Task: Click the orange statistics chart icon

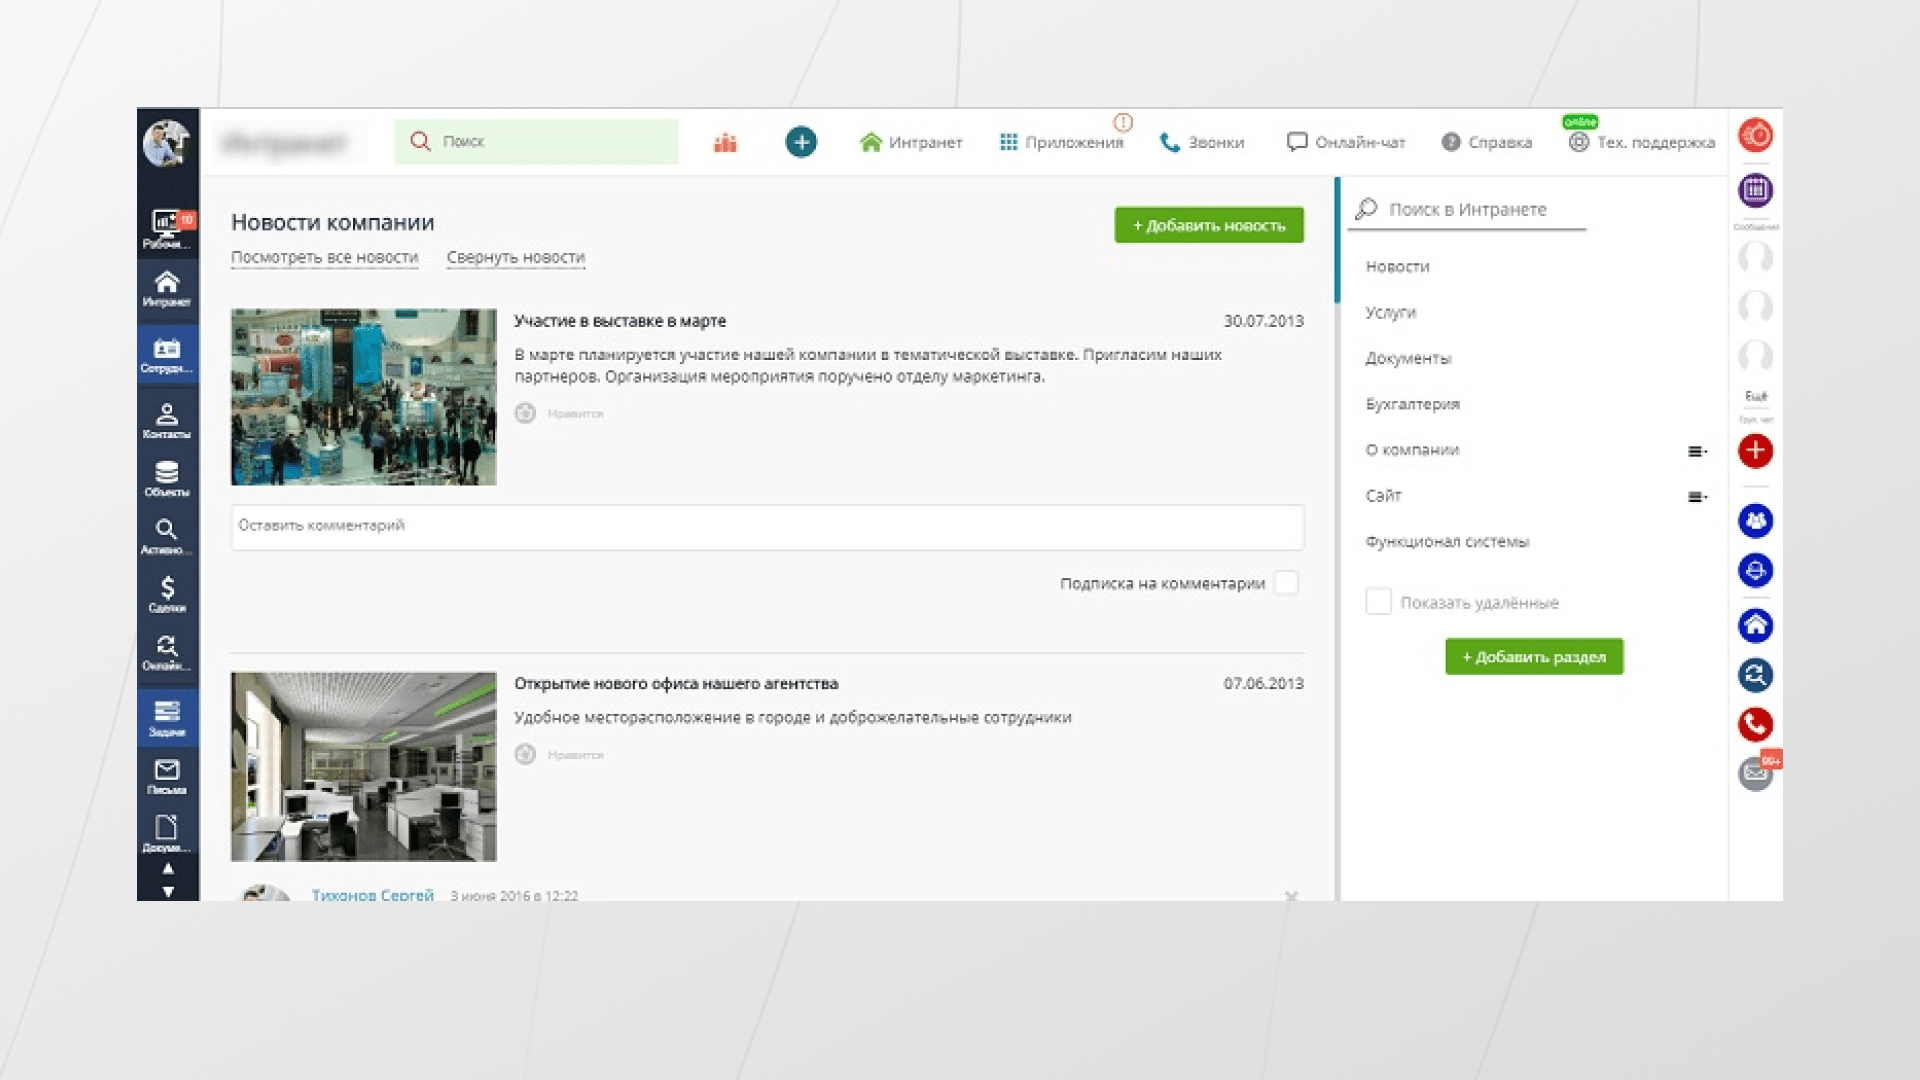Action: pos(725,143)
